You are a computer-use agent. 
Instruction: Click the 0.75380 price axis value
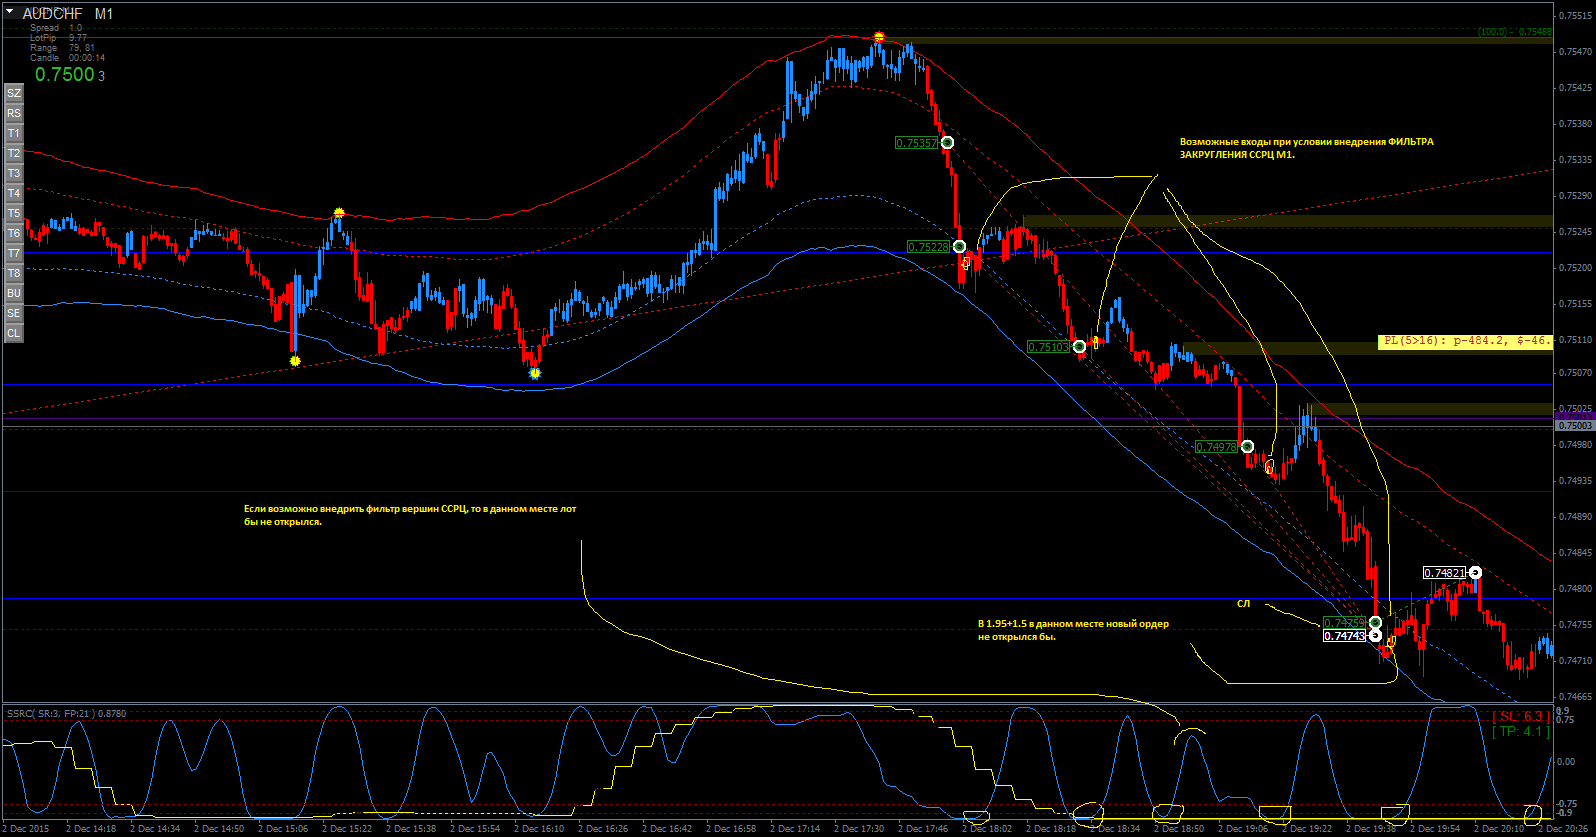1575,124
